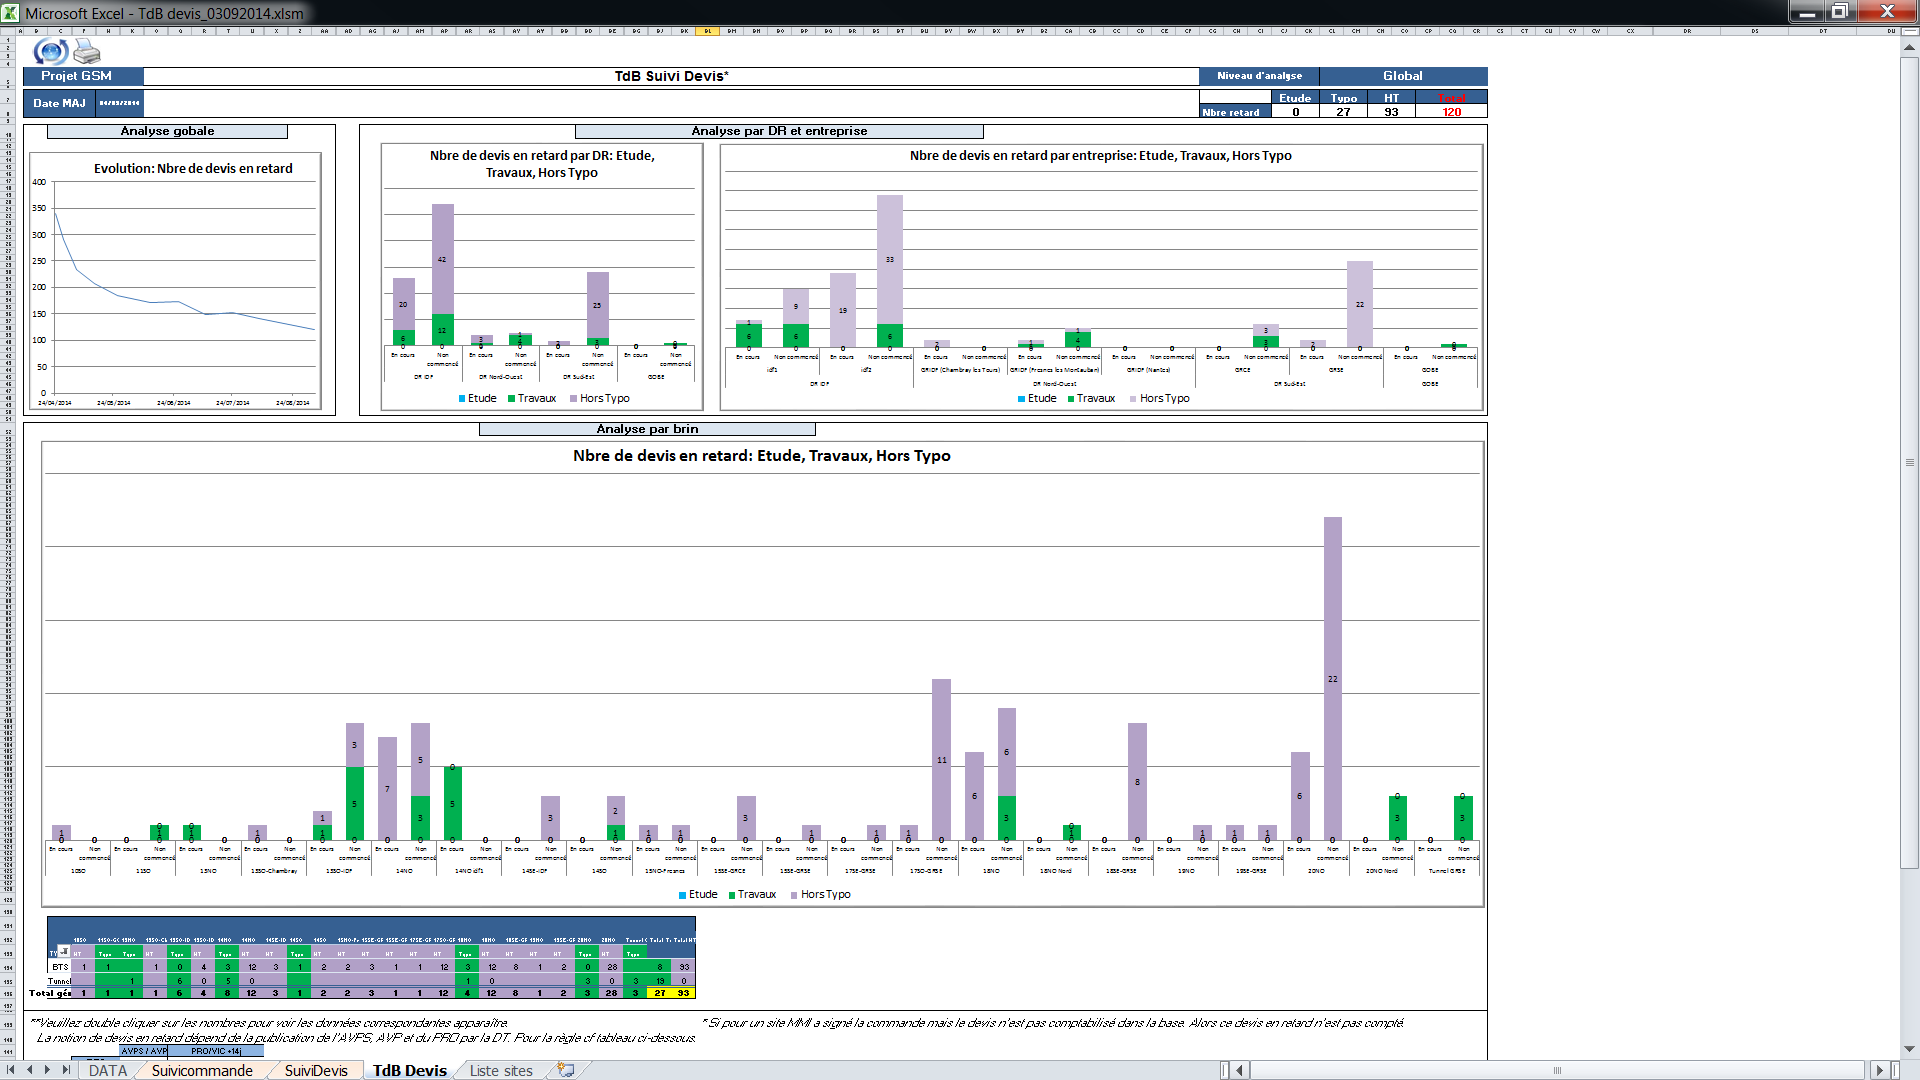Open the Suivicommande sheet tab
The image size is (1920, 1080).
pyautogui.click(x=202, y=1070)
